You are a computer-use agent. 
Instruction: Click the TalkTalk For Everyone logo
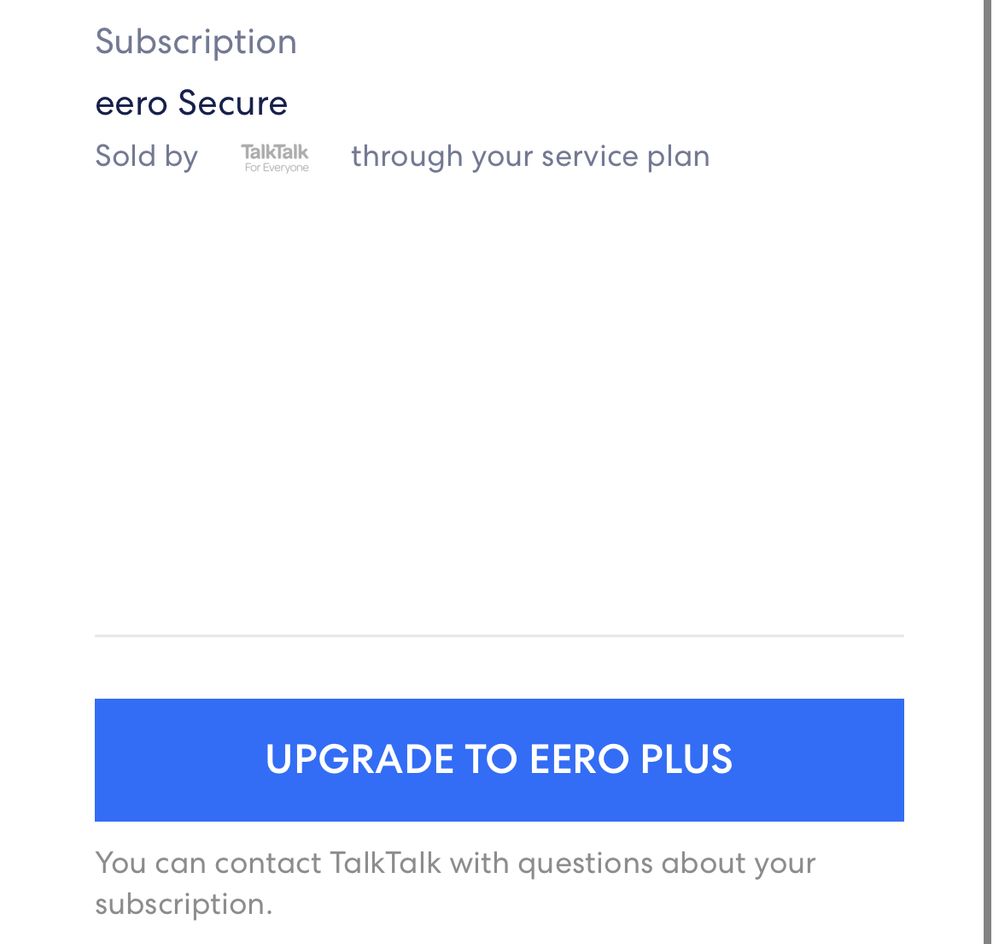275,157
